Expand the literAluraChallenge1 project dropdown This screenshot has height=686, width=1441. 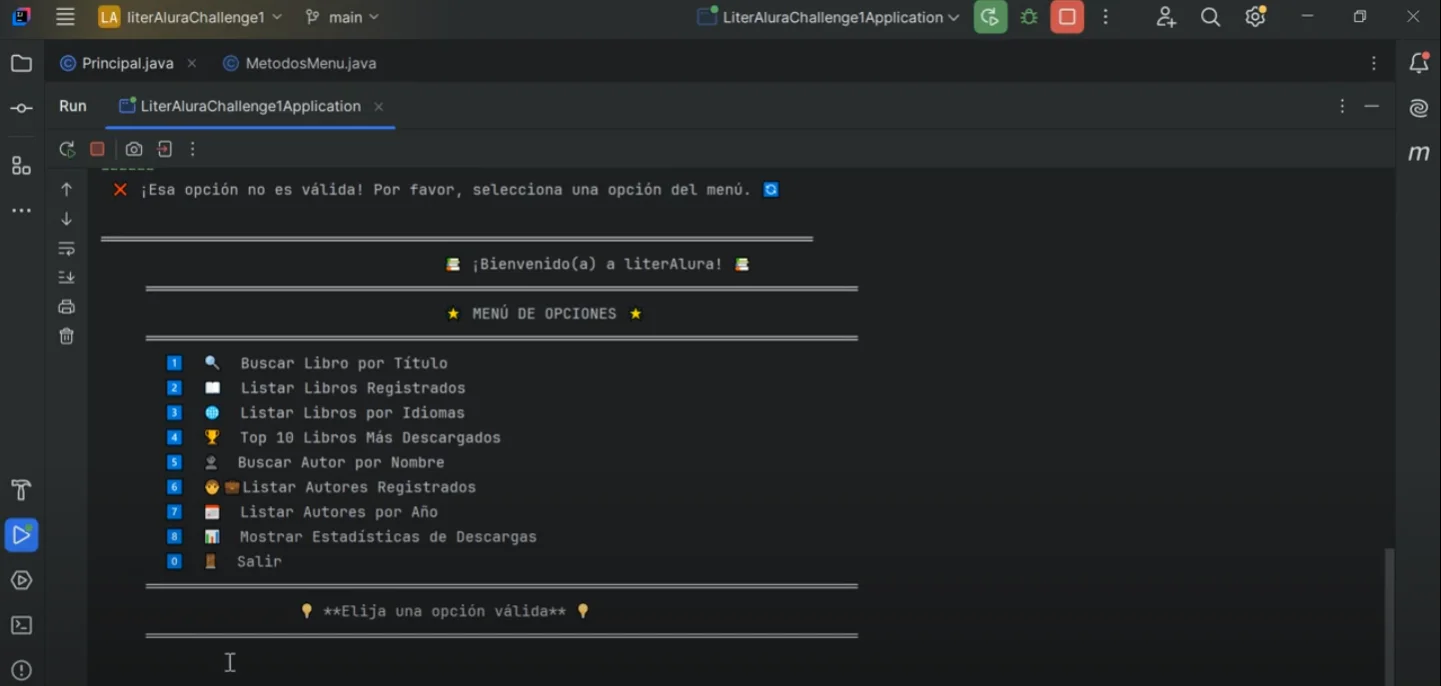[x=190, y=17]
